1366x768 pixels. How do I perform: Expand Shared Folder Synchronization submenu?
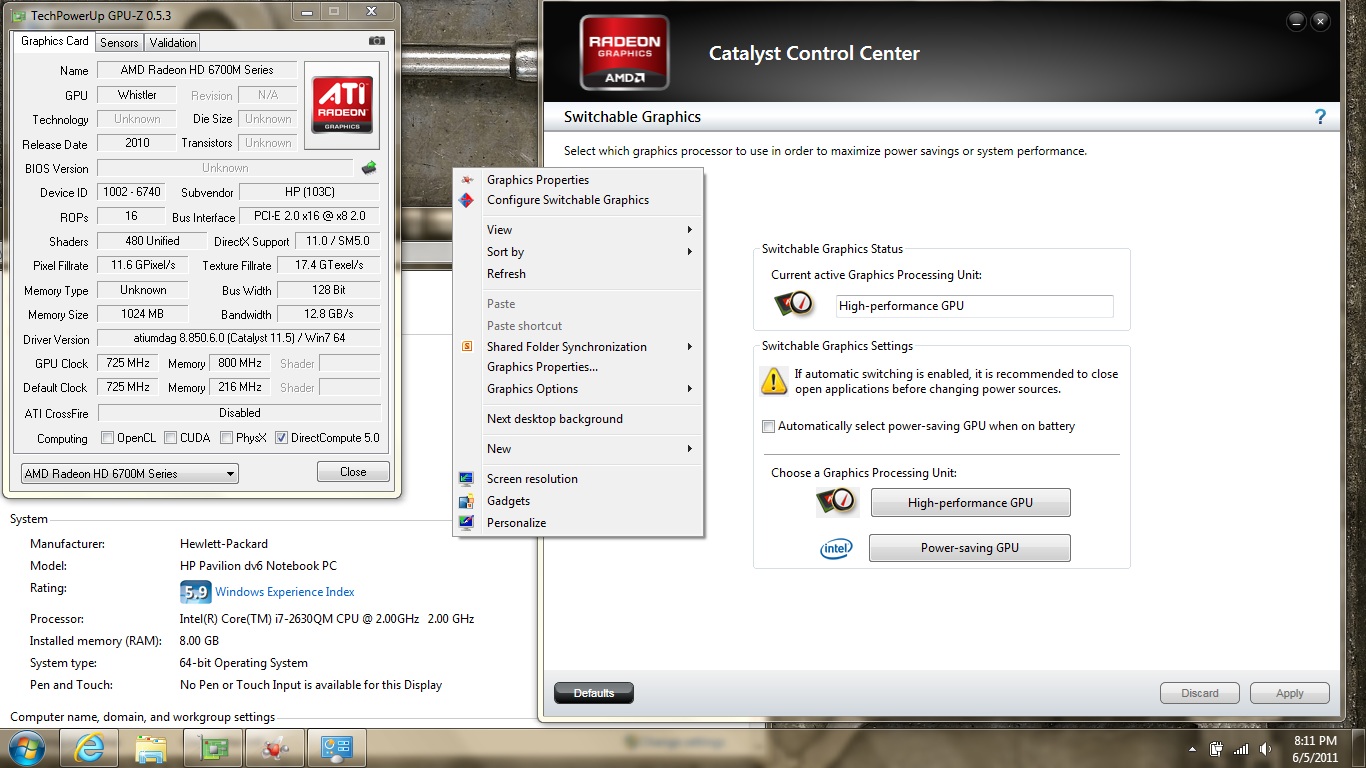pyautogui.click(x=580, y=347)
